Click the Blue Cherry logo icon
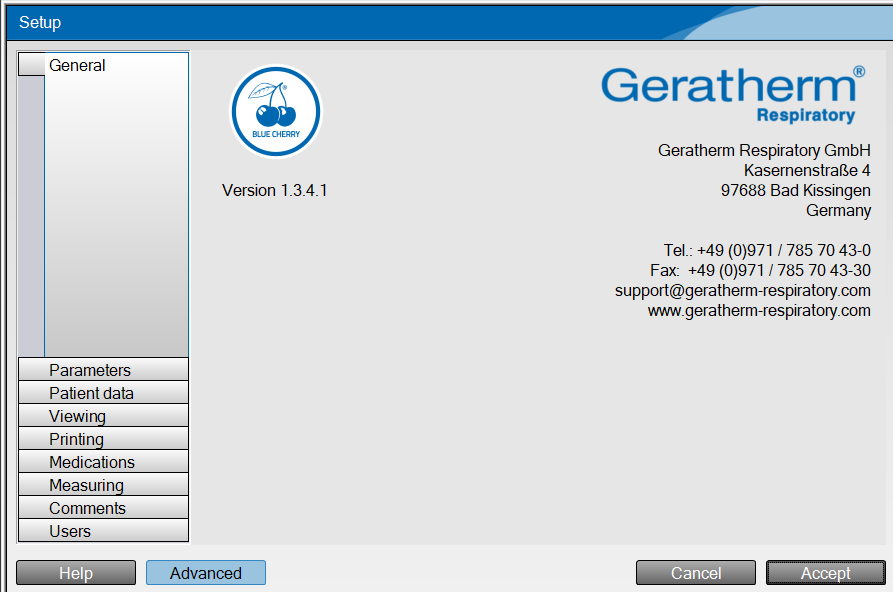The height and width of the screenshot is (592, 893). click(276, 111)
